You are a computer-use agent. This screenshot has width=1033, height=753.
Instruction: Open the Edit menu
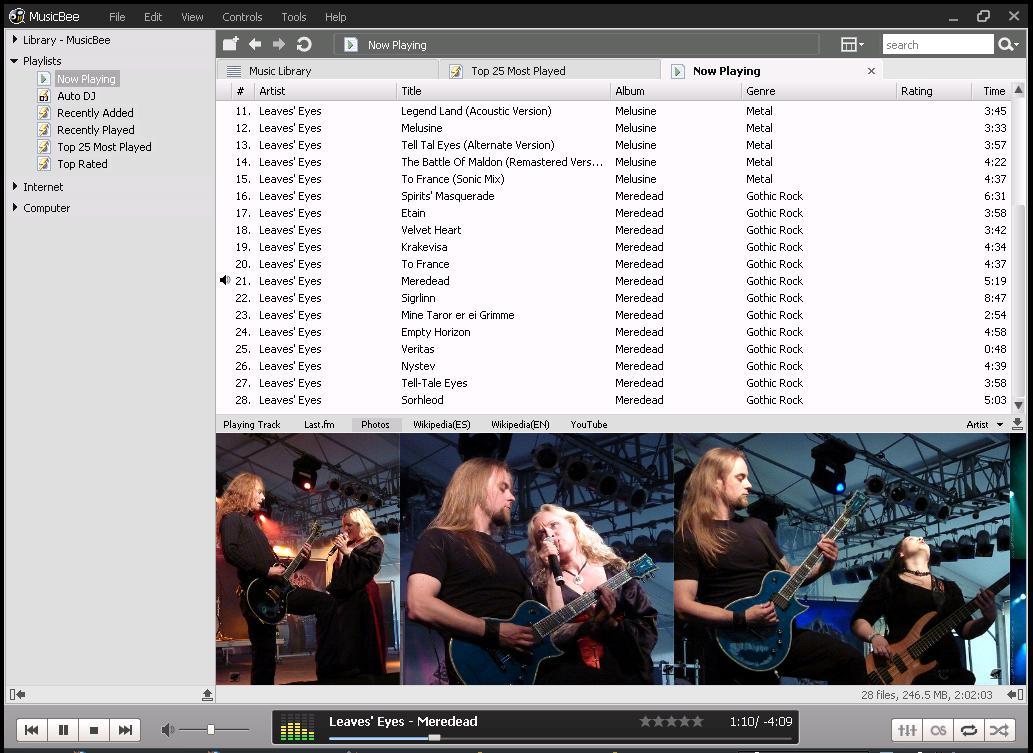click(153, 16)
